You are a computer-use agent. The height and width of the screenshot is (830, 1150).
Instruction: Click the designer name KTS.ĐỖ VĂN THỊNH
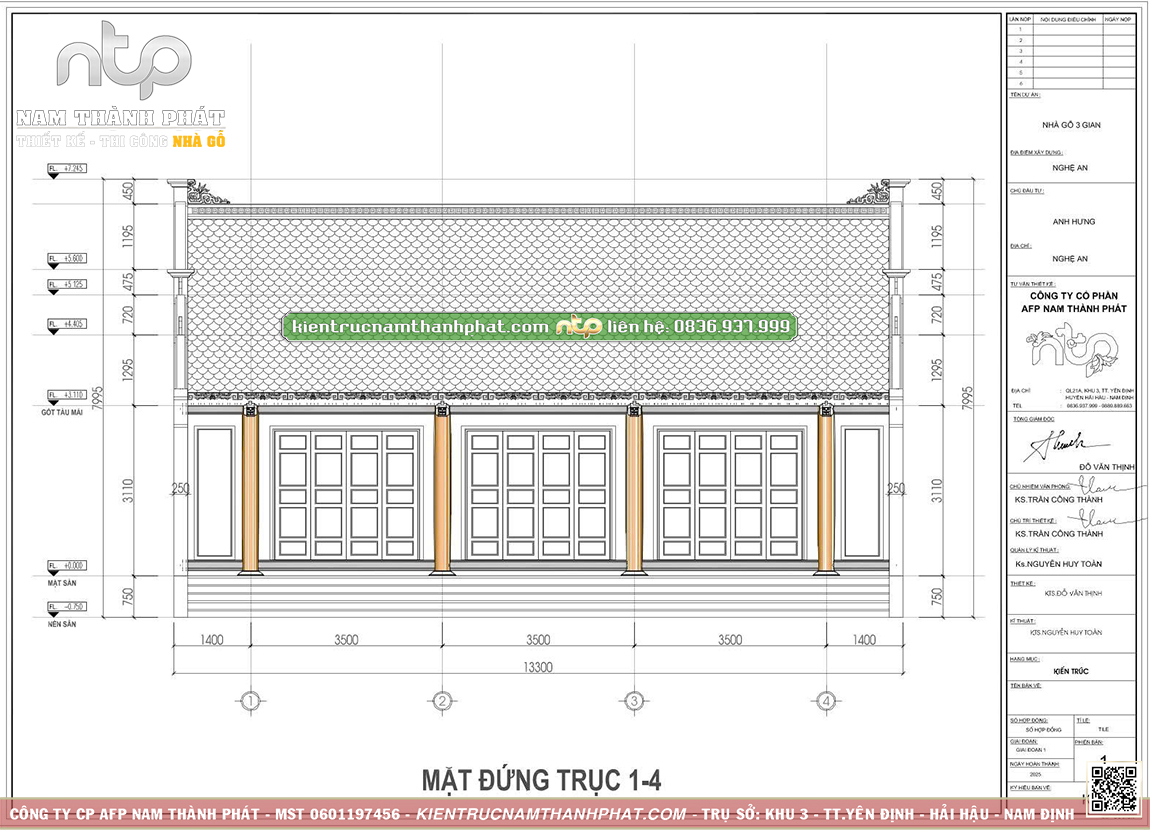pos(1074,593)
